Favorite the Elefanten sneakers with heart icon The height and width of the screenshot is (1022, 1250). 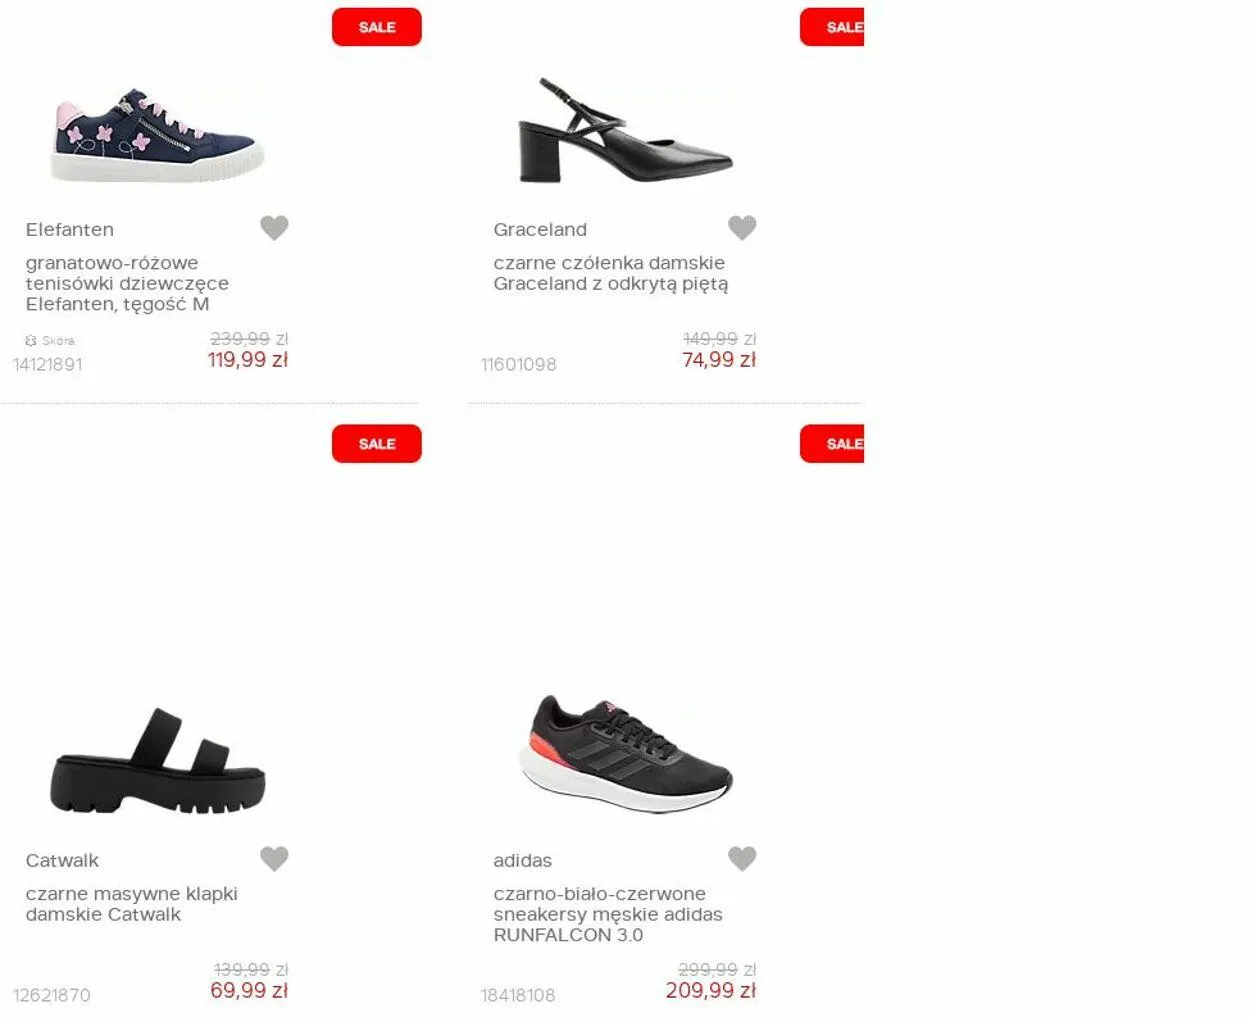click(274, 228)
